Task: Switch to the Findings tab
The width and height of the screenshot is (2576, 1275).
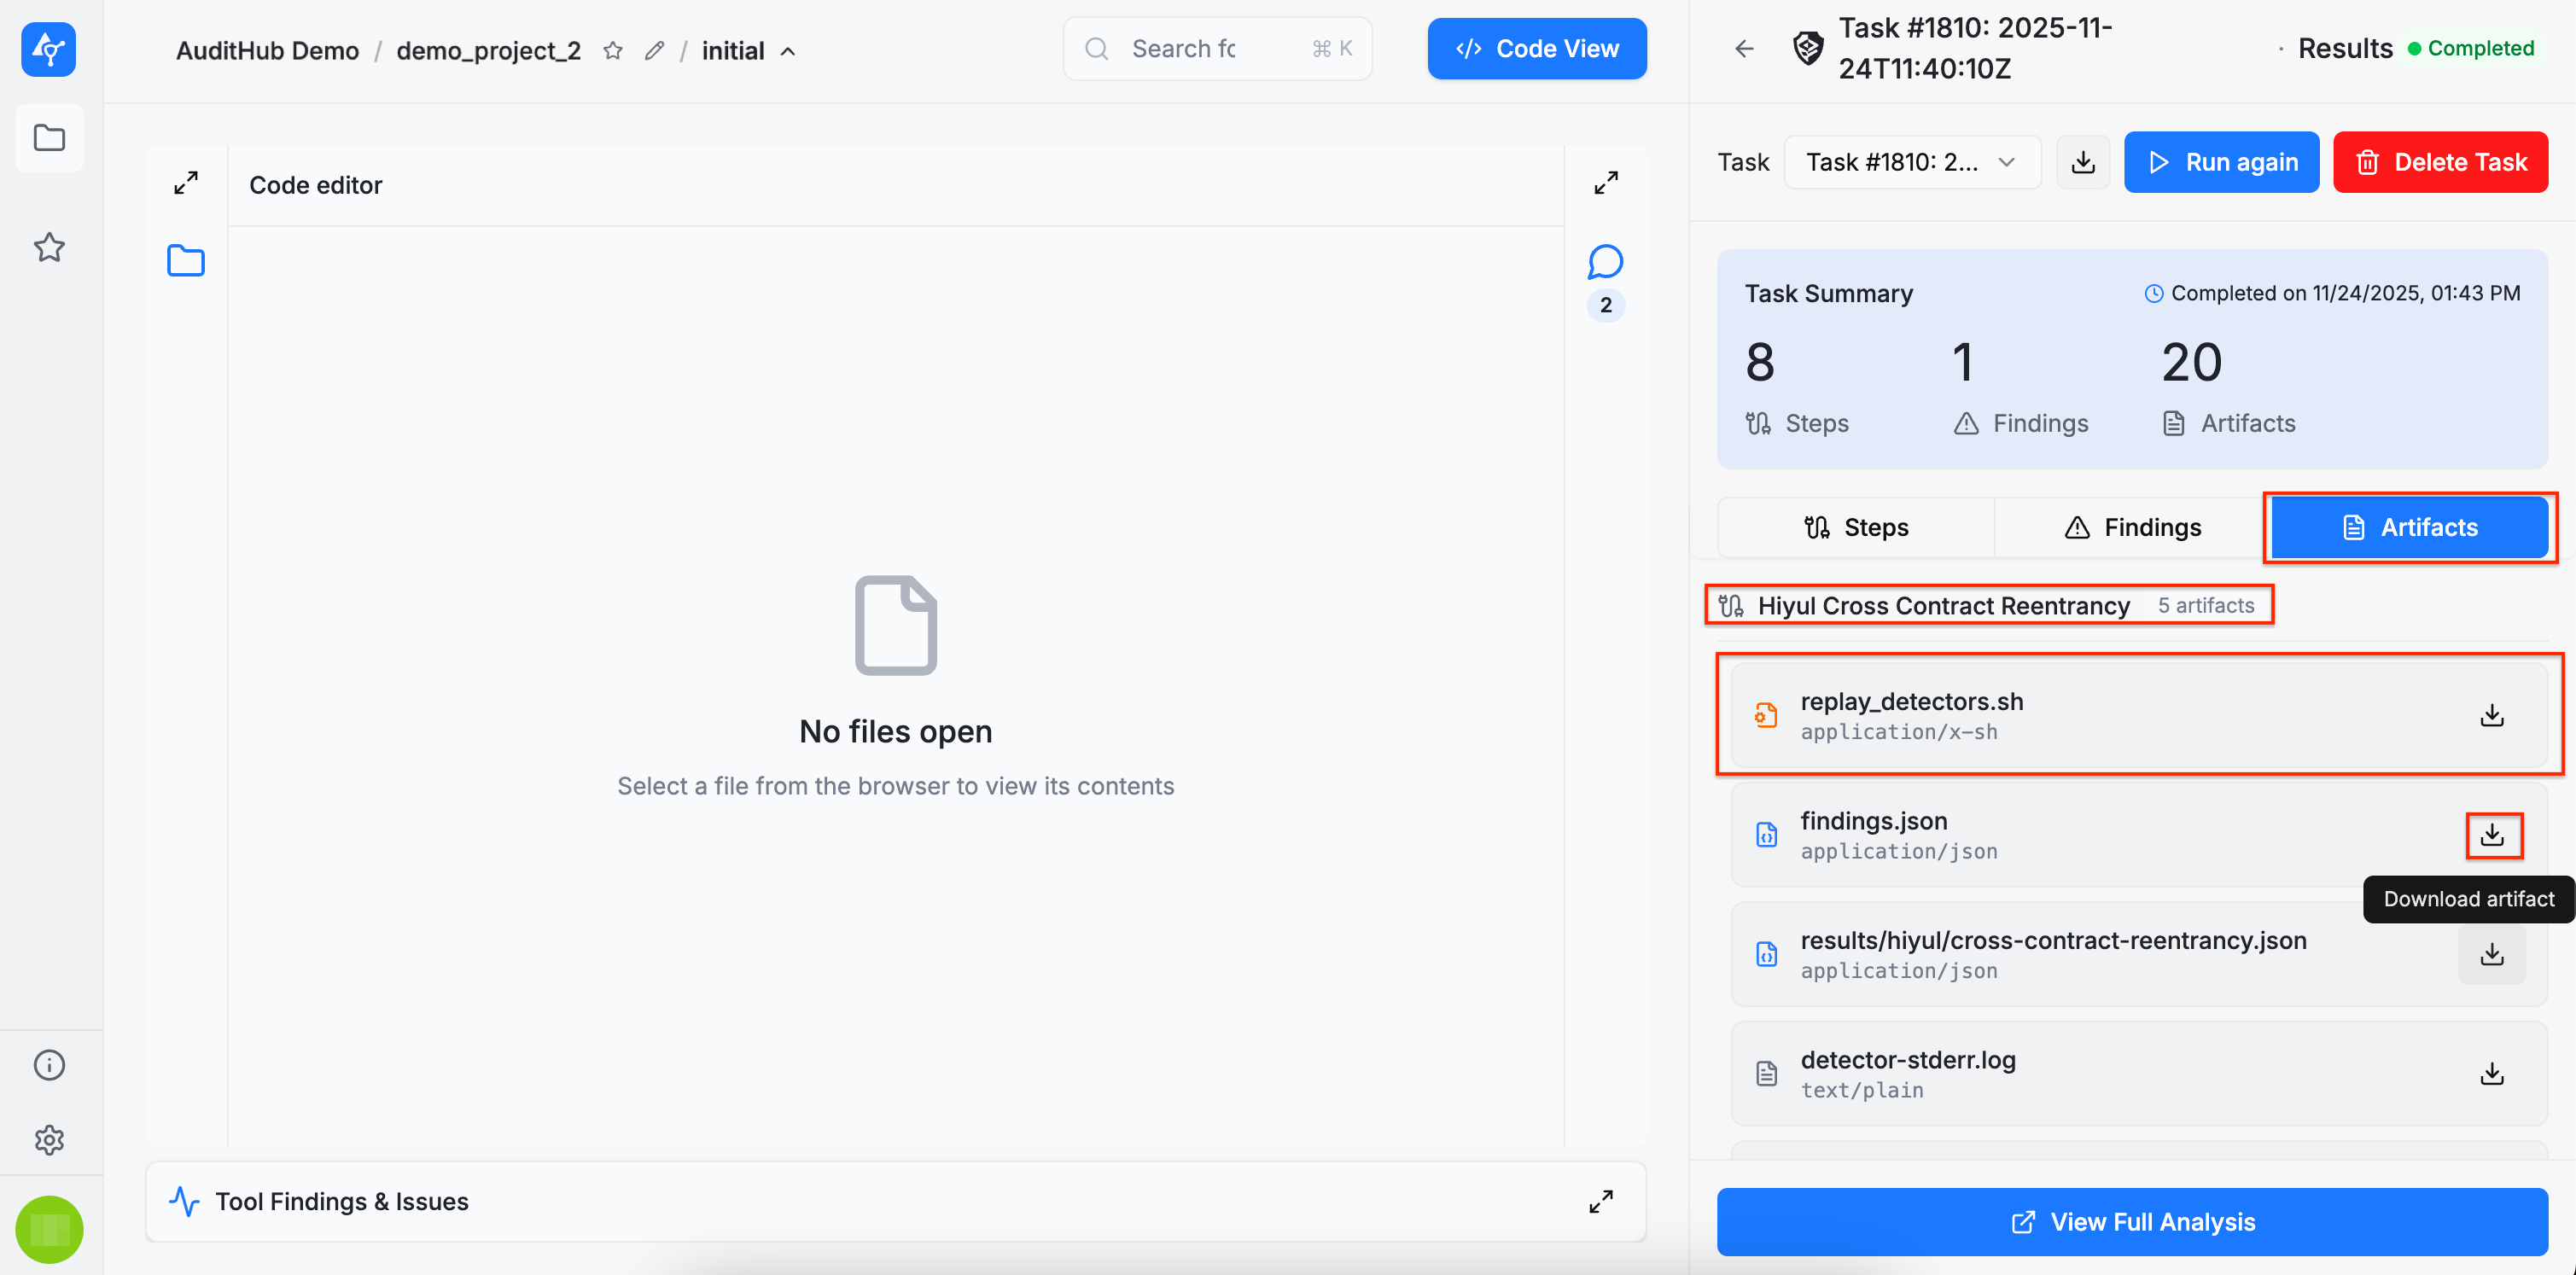Action: click(2132, 527)
